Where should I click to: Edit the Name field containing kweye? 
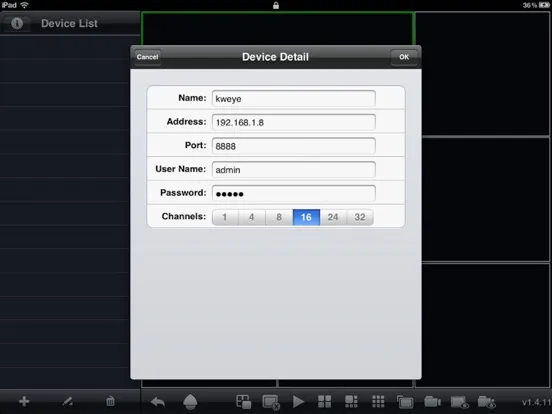294,98
